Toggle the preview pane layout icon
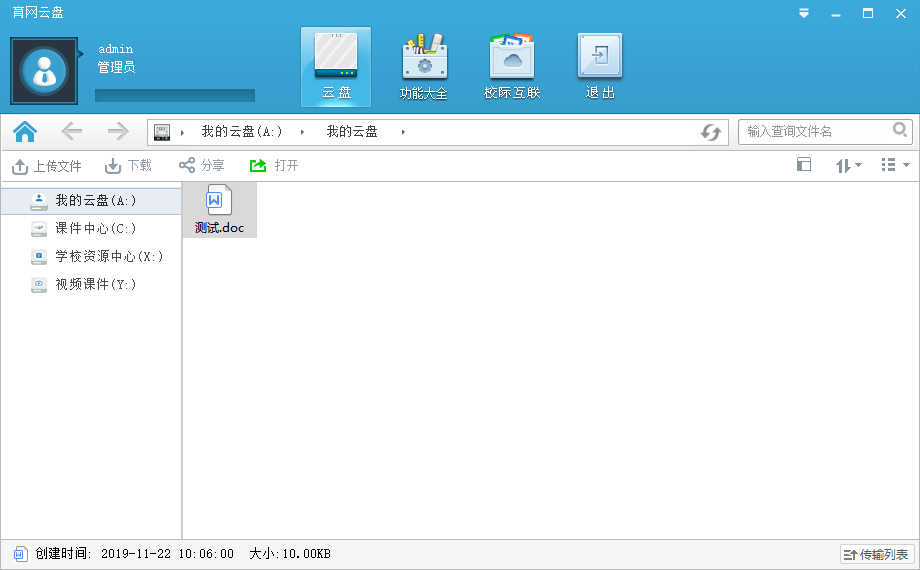 click(804, 165)
